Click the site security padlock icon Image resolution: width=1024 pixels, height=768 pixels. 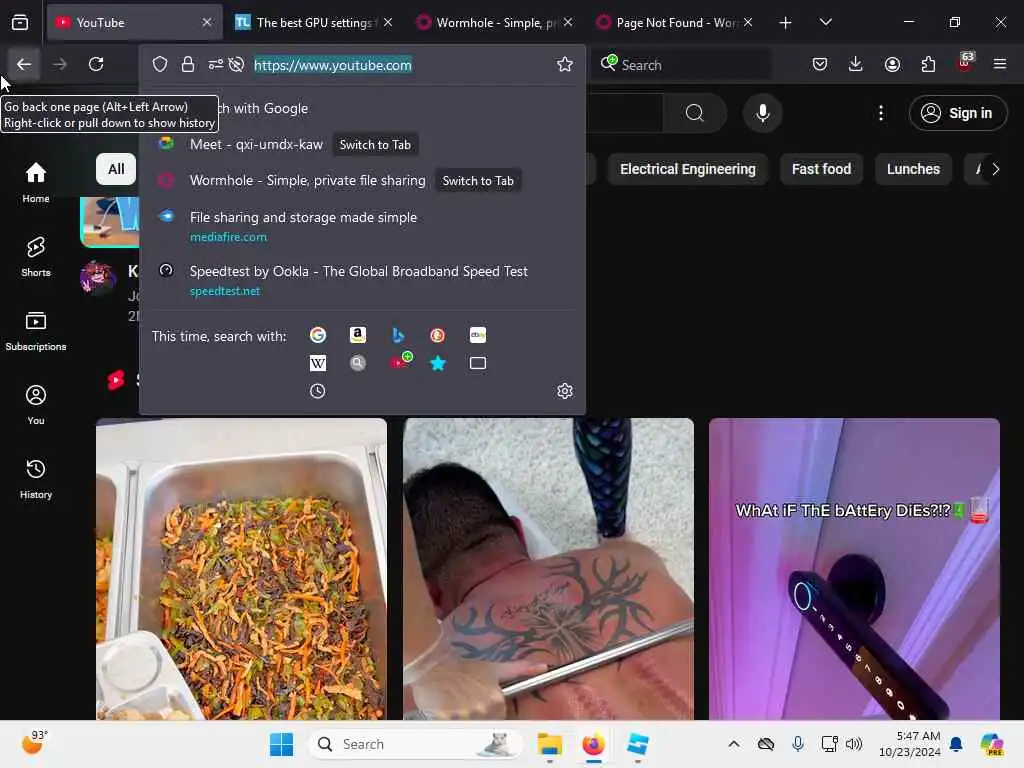188,64
